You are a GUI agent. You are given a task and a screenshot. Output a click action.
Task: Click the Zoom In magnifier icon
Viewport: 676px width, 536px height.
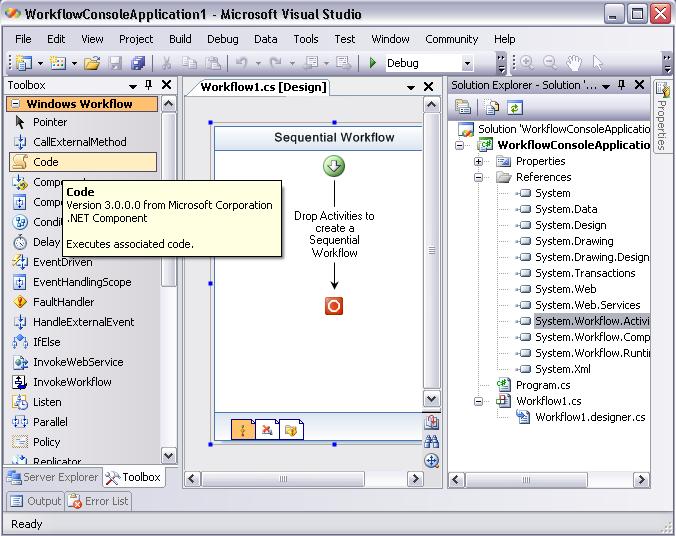click(x=527, y=63)
